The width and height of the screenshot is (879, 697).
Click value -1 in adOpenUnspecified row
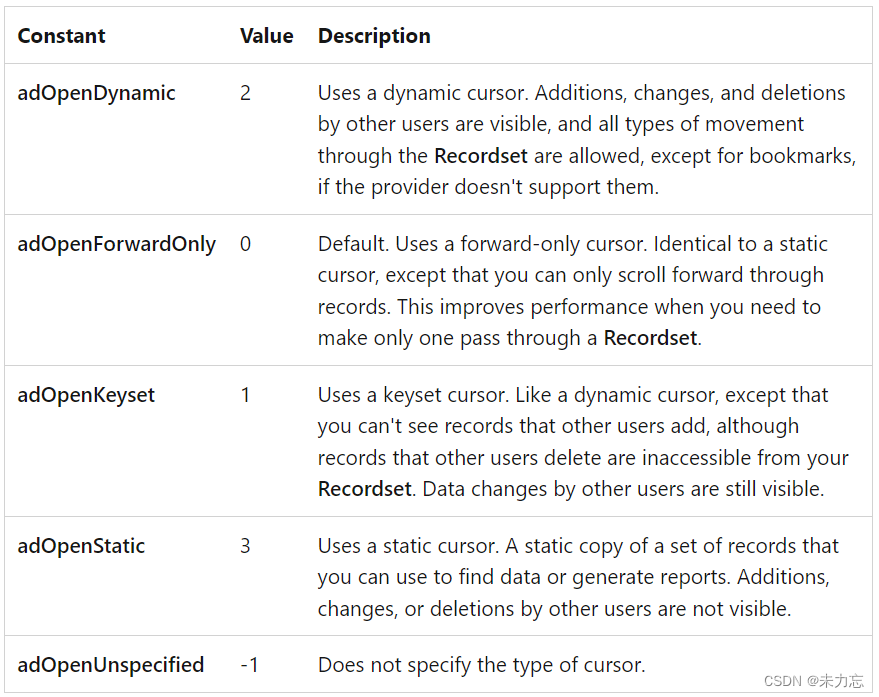[x=249, y=665]
